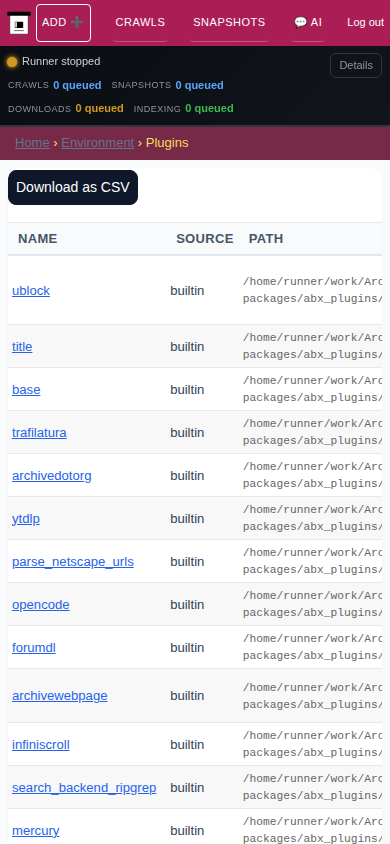Click the orange runner status indicator dot

pyautogui.click(x=12, y=62)
